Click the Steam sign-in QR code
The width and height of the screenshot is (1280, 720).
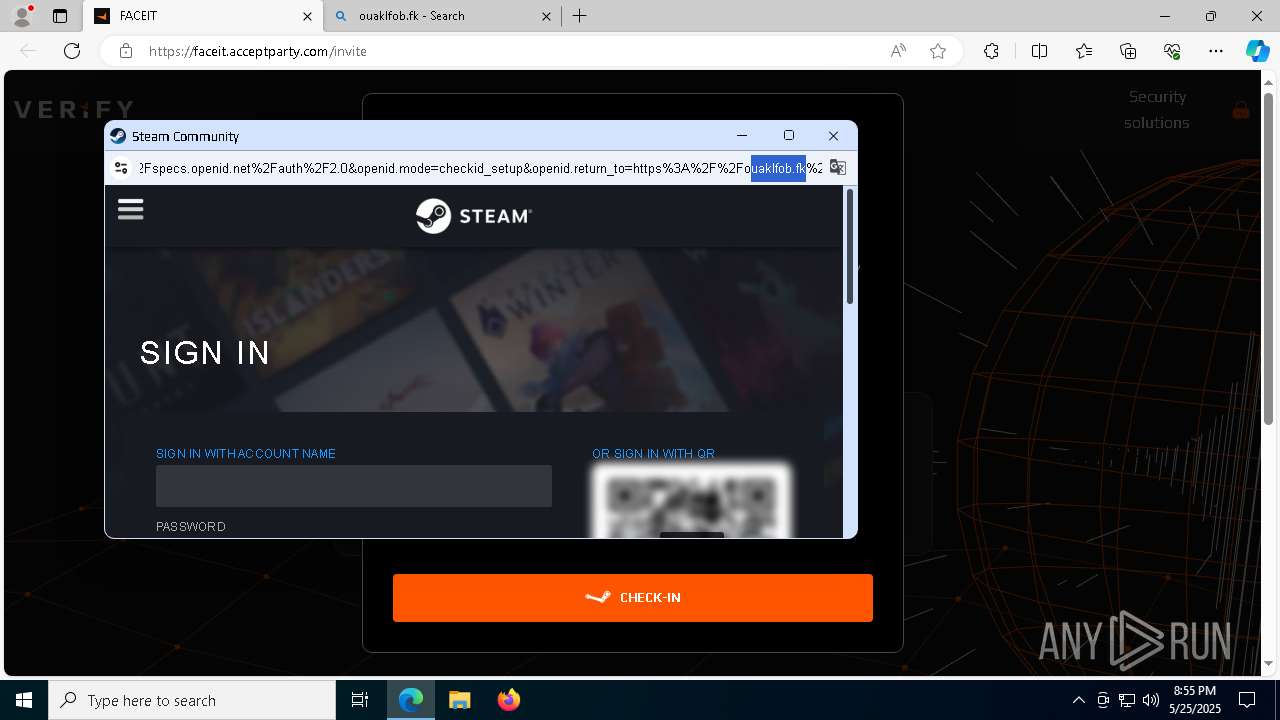tap(691, 502)
